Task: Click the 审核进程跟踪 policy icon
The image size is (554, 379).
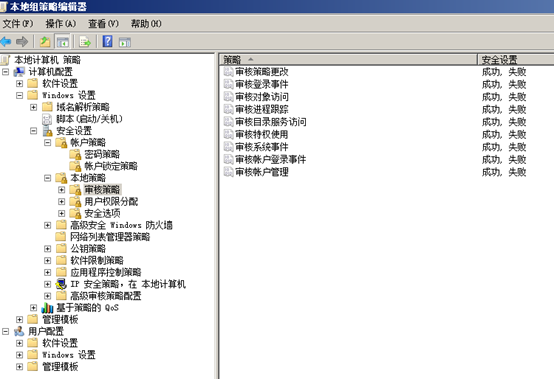Action: [x=229, y=109]
